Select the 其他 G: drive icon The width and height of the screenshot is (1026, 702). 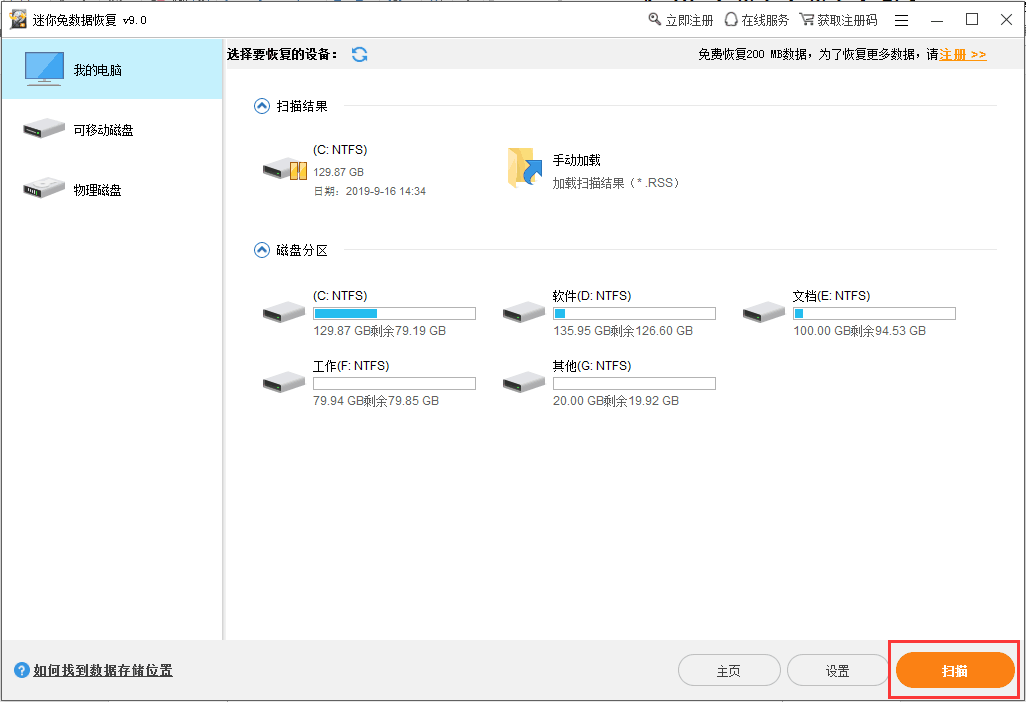523,381
